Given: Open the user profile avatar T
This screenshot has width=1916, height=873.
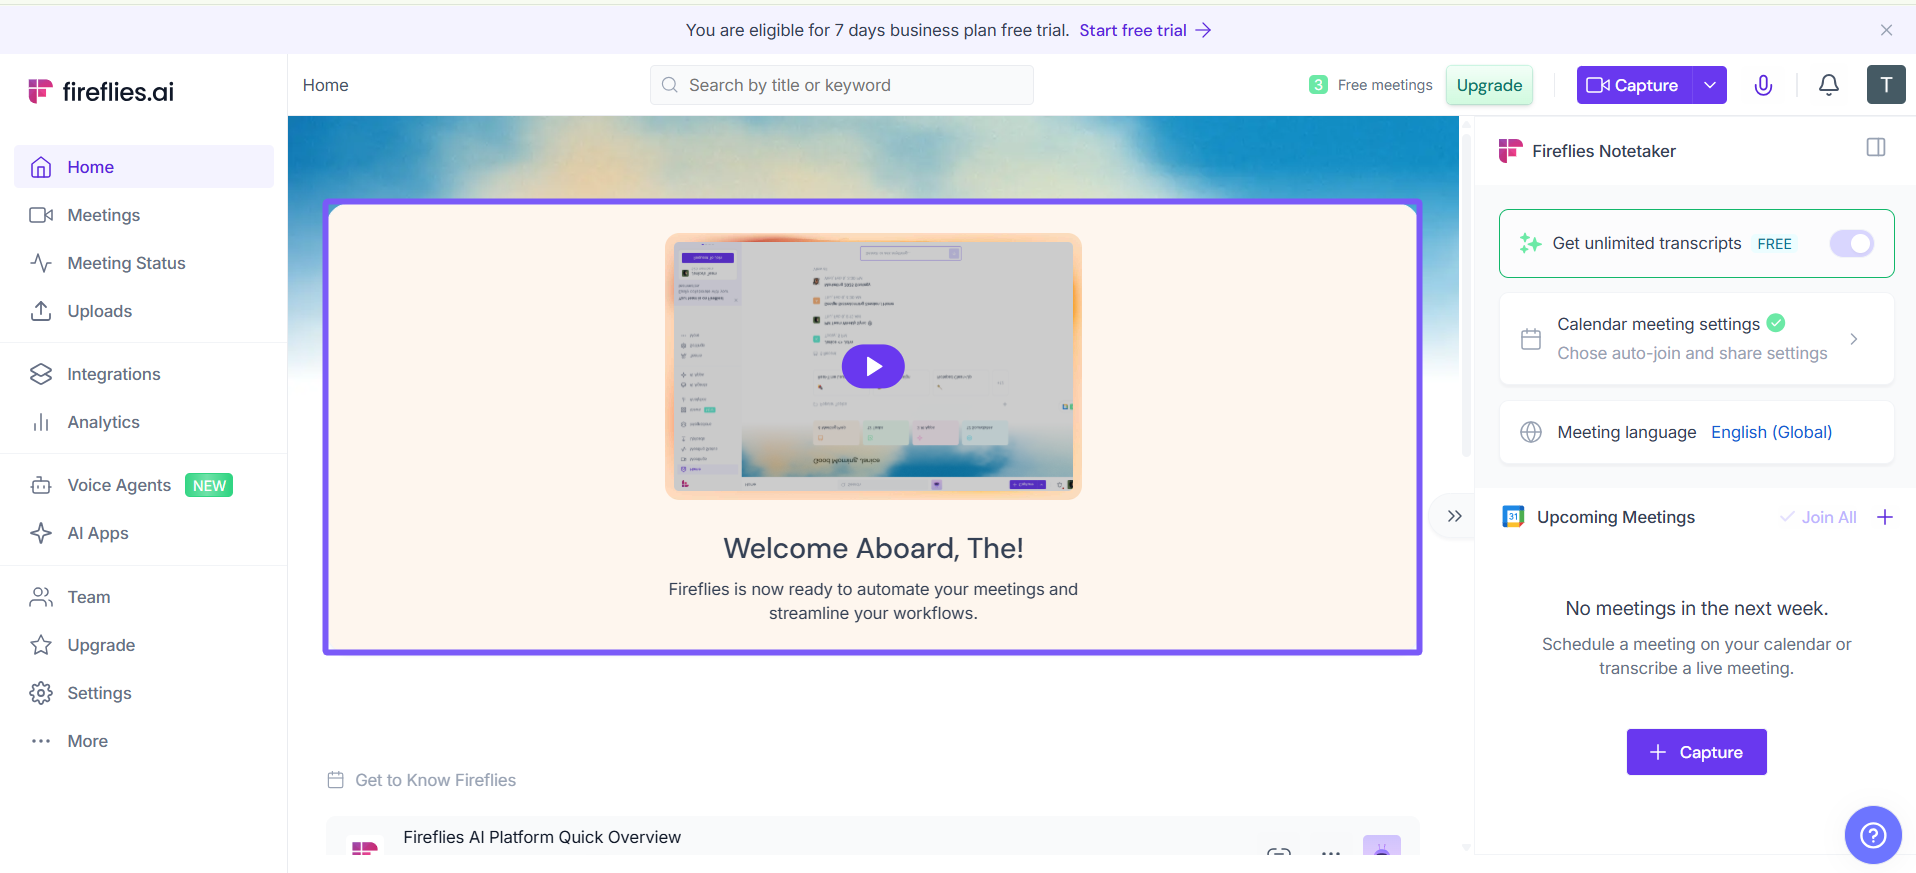Looking at the screenshot, I should 1886,85.
